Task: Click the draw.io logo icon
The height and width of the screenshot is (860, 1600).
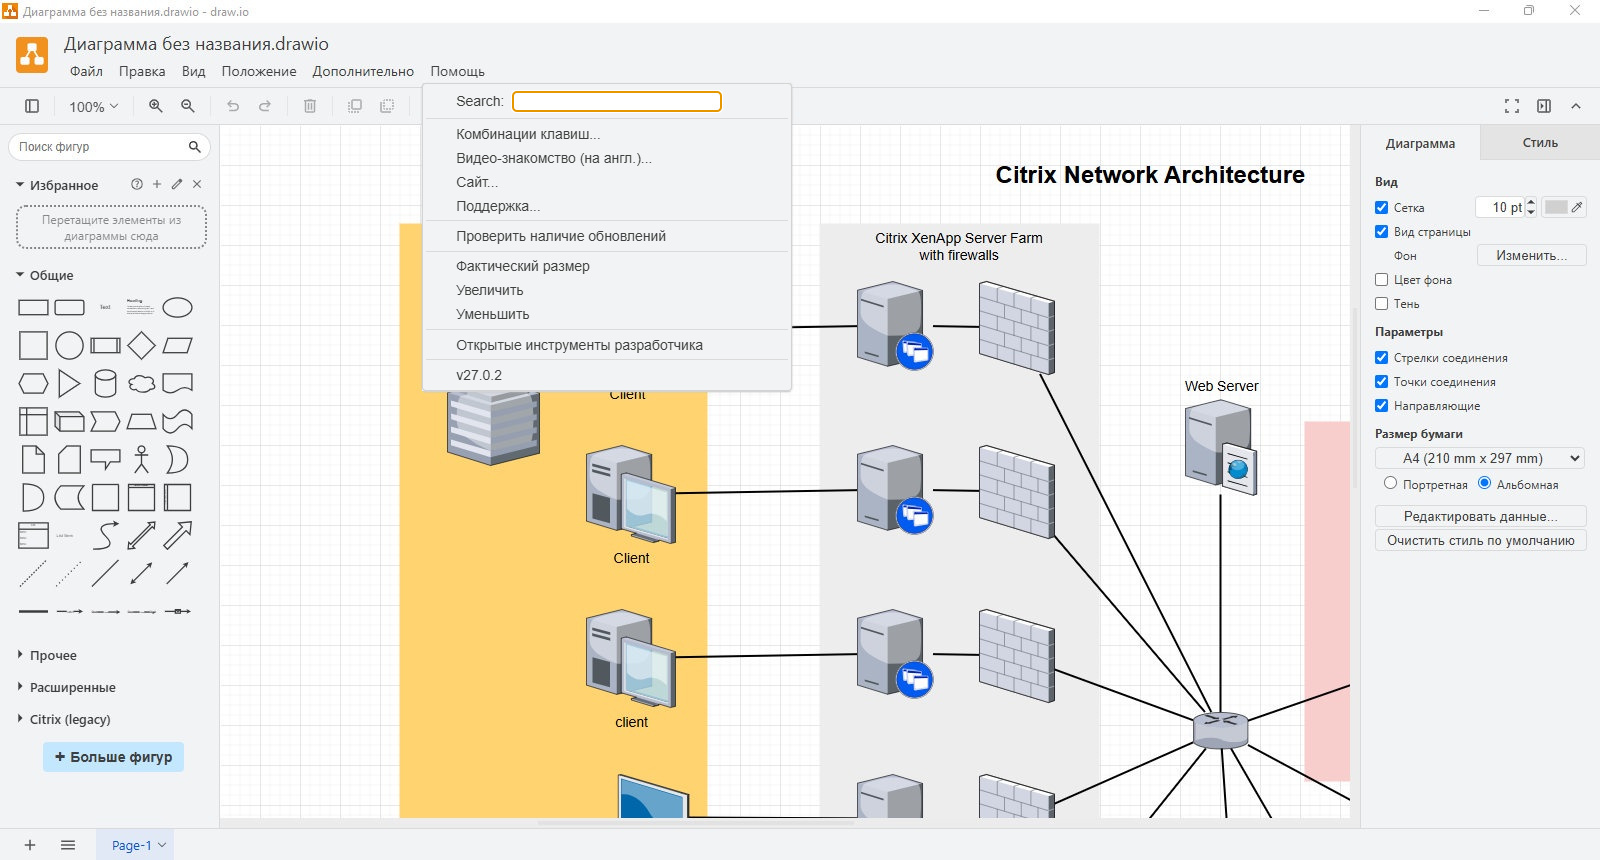Action: point(32,55)
